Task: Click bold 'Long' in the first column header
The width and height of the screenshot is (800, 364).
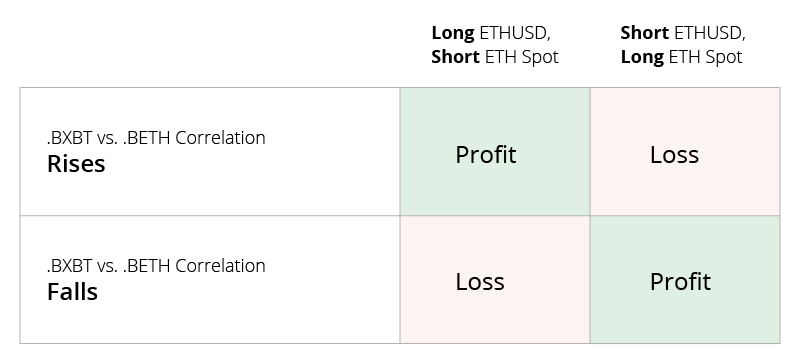Action: click(x=453, y=33)
